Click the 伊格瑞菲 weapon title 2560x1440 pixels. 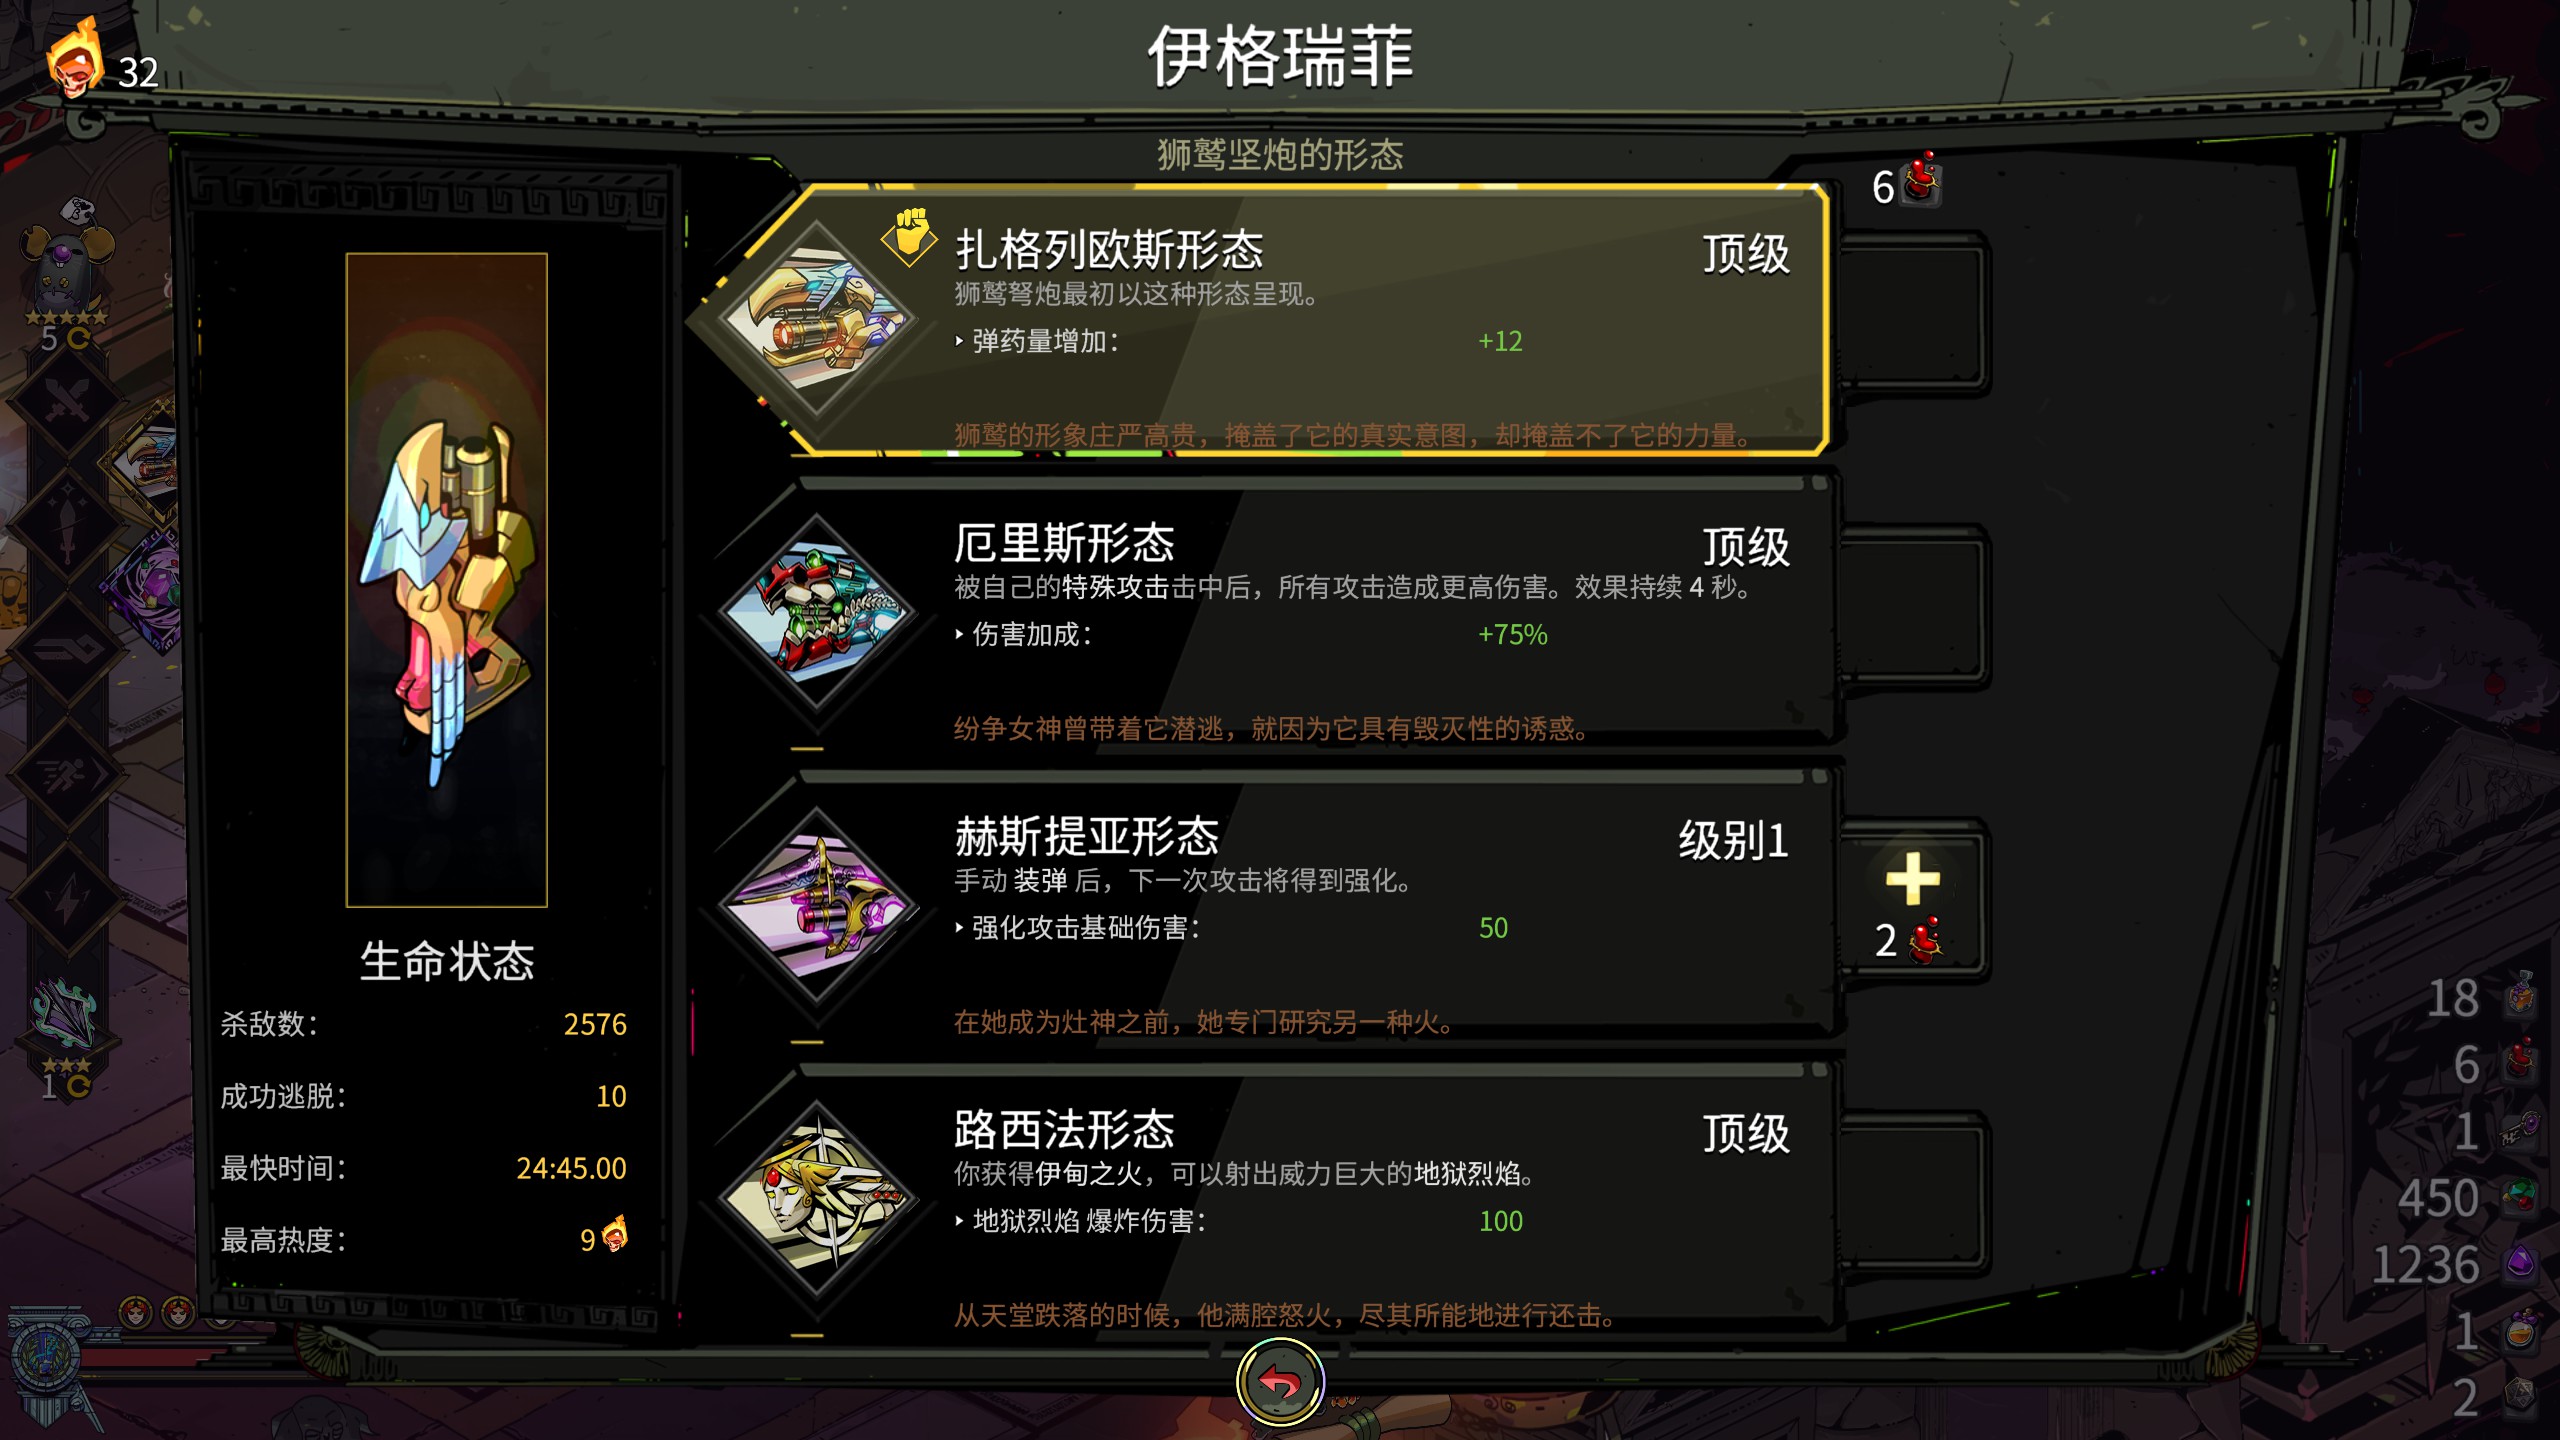click(x=1280, y=57)
